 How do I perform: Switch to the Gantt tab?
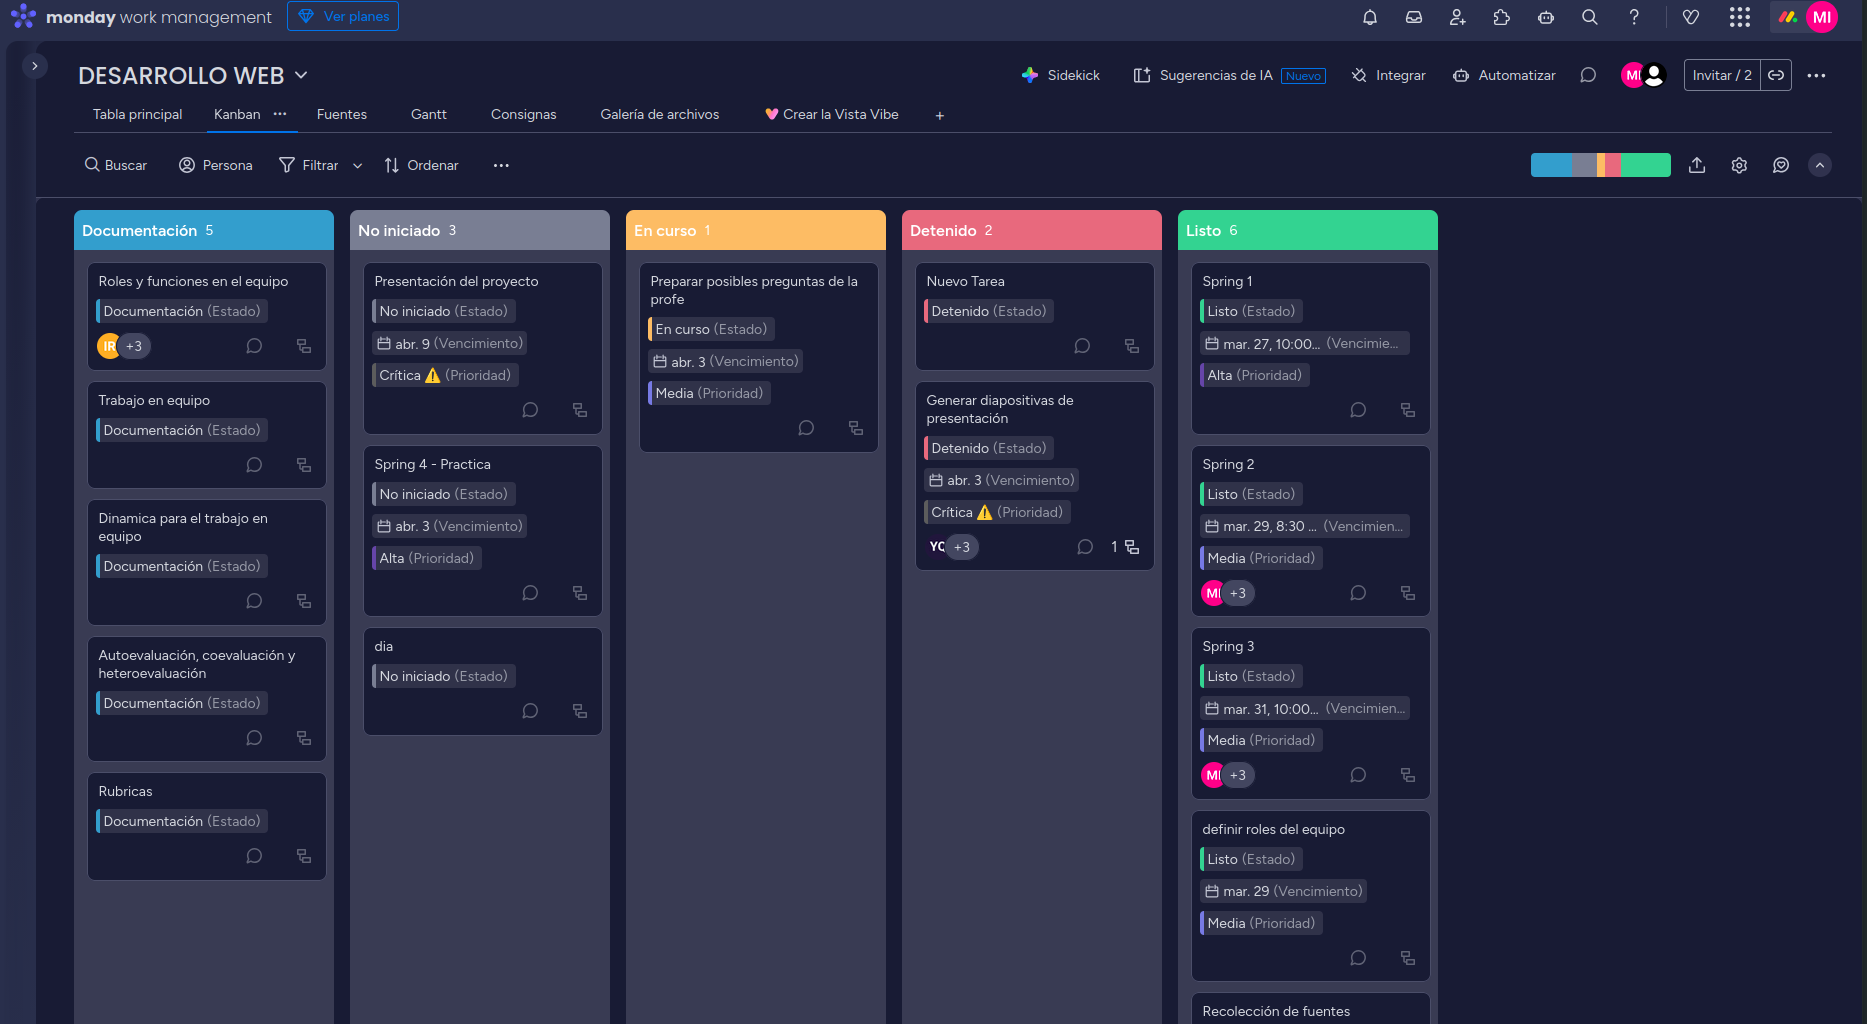click(x=428, y=114)
